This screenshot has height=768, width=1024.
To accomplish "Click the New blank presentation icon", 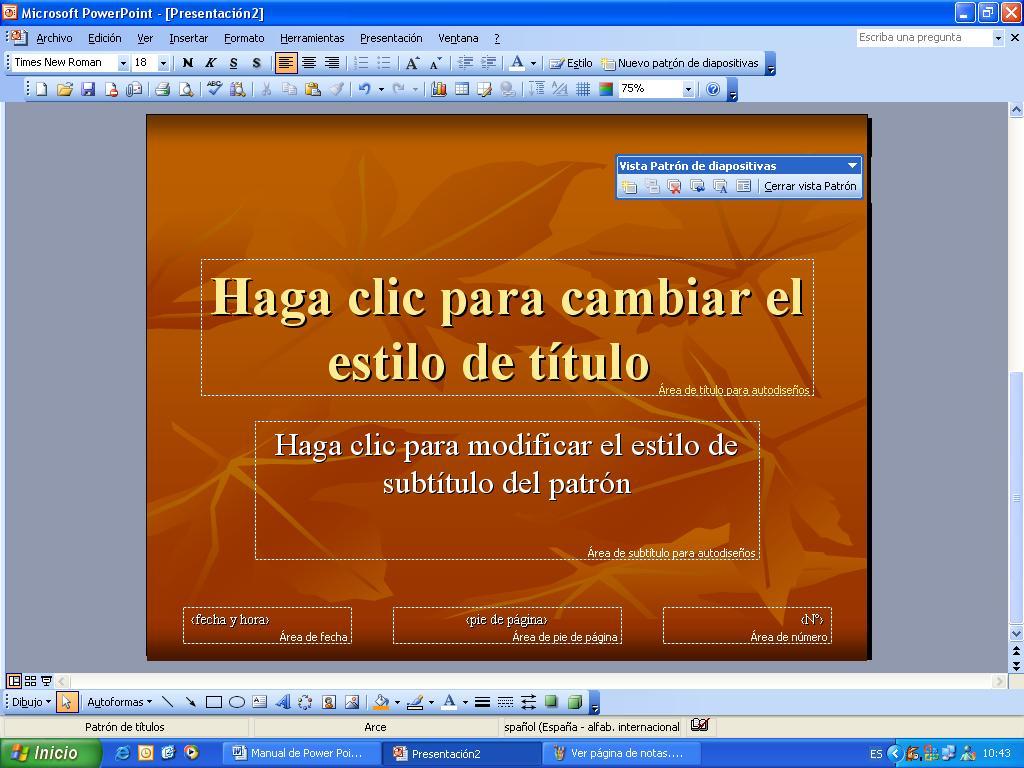I will tap(41, 89).
